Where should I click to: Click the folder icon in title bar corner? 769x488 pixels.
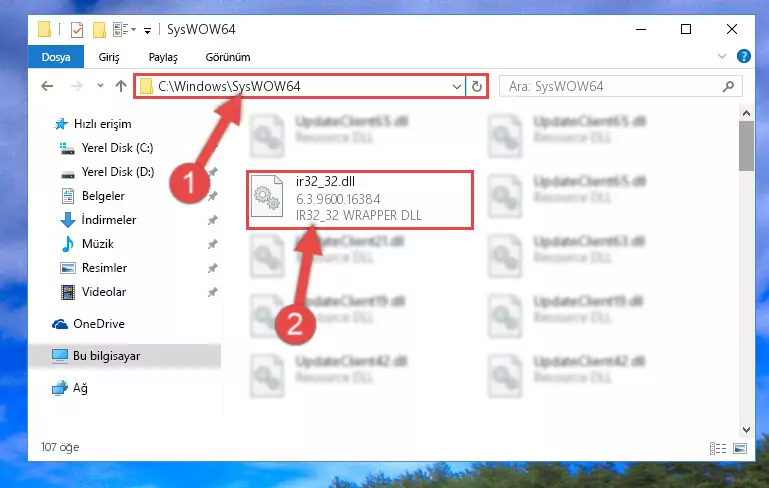coord(44,29)
